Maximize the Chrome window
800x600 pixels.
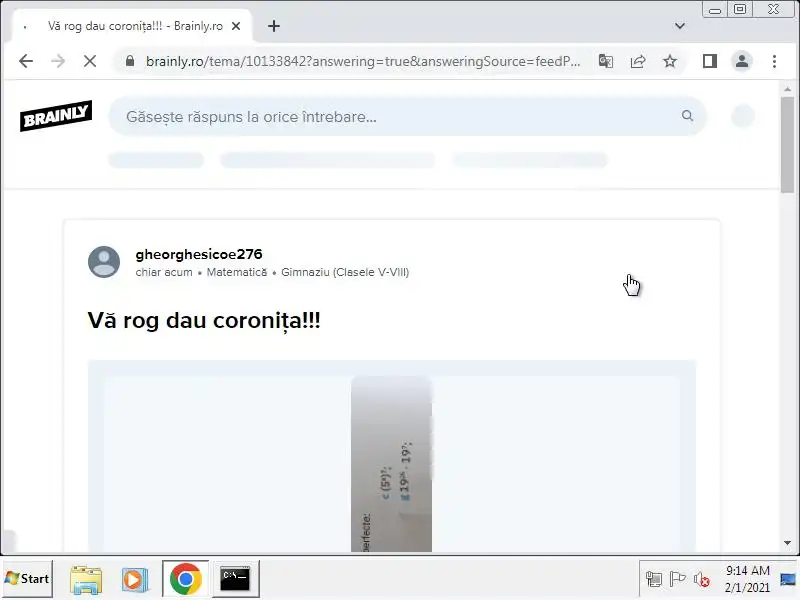coord(740,9)
